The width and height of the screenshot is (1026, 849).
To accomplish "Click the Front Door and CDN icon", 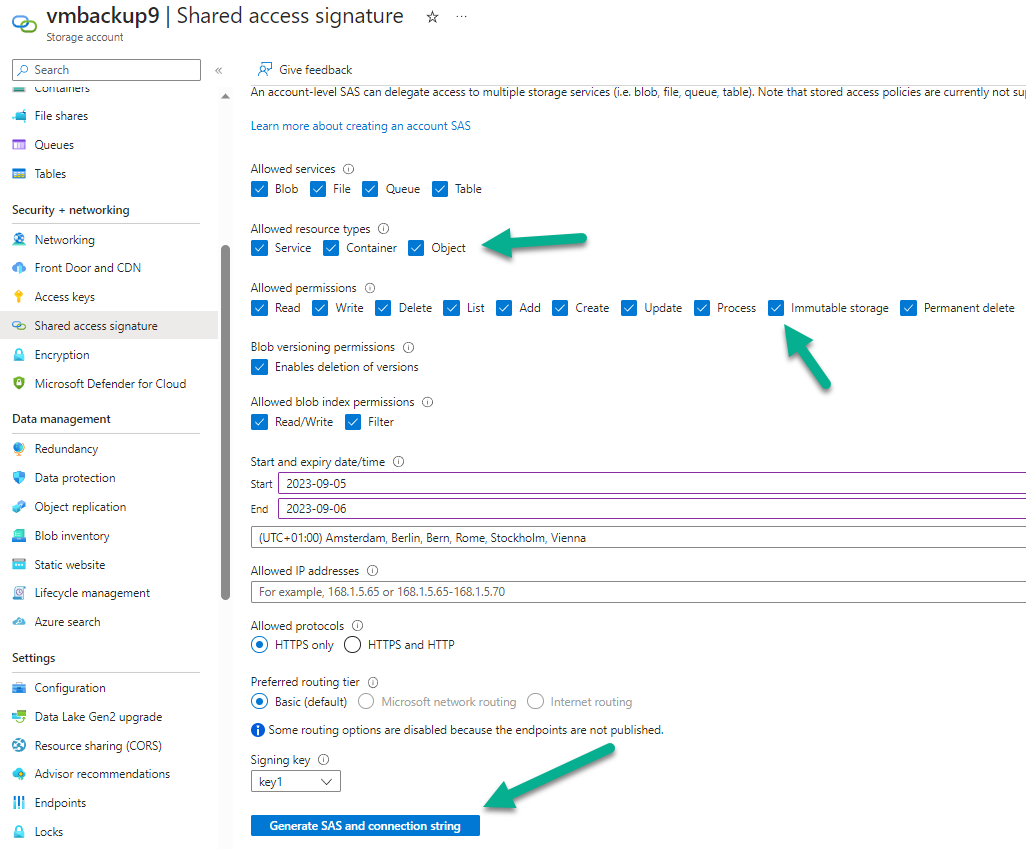I will pos(19,268).
